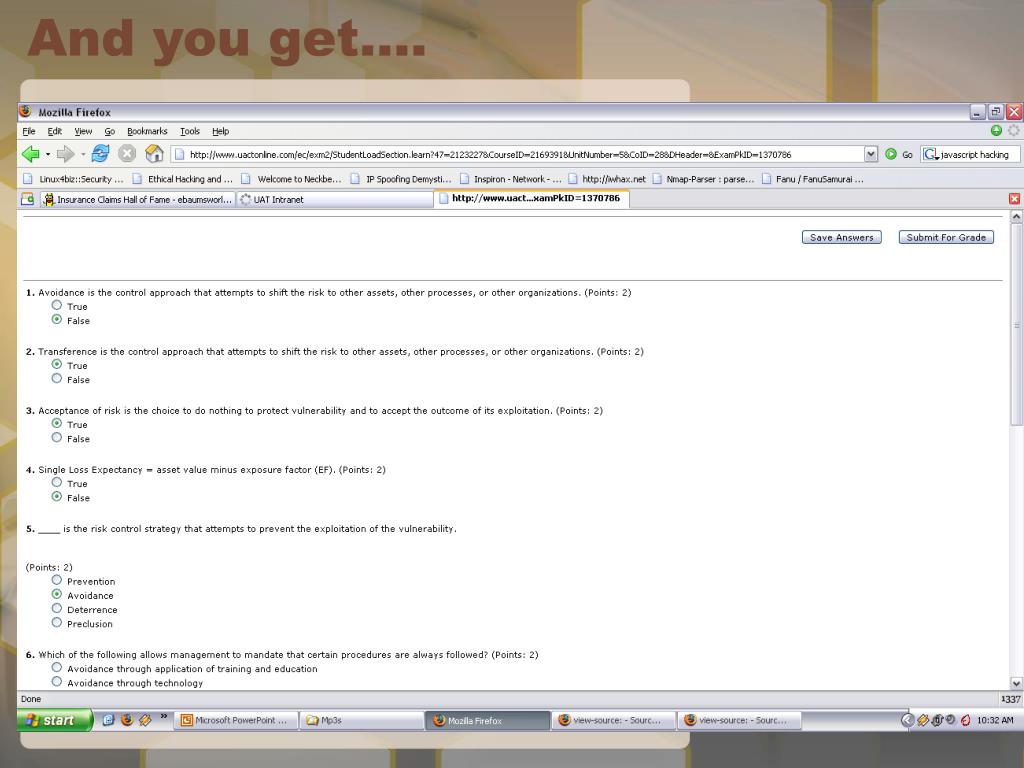
Task: Open the Welcome to Neckbe... bookmark
Action: [x=291, y=179]
